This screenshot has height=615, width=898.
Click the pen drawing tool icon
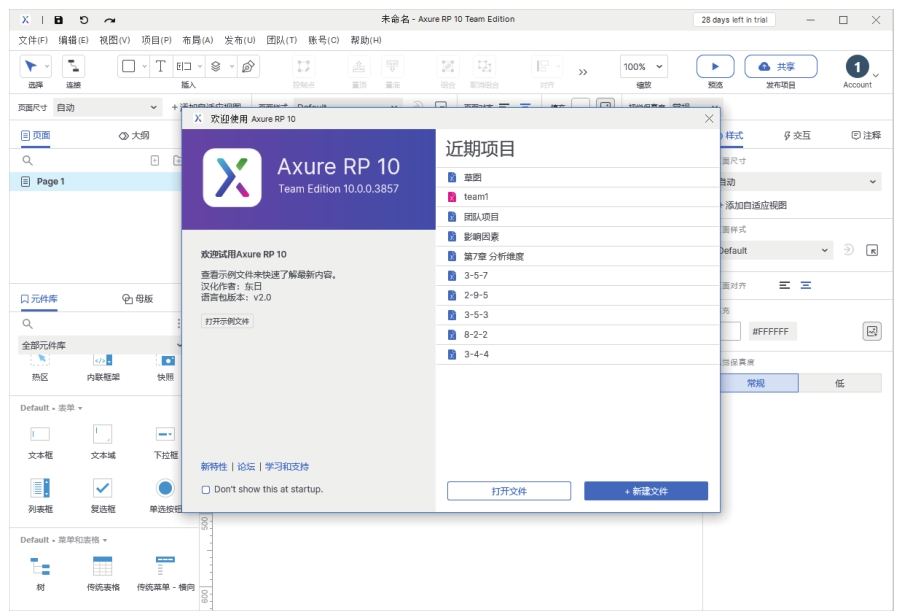point(248,66)
